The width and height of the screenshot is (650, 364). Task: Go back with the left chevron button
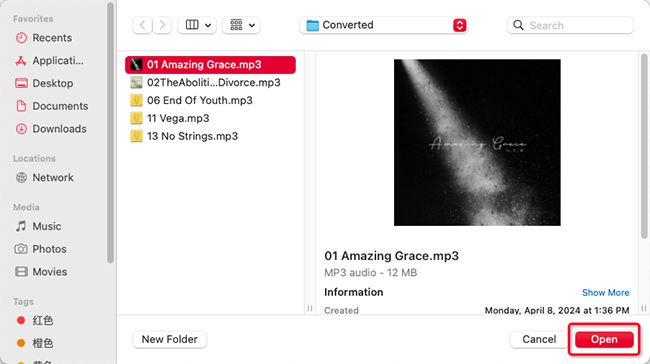[143, 25]
